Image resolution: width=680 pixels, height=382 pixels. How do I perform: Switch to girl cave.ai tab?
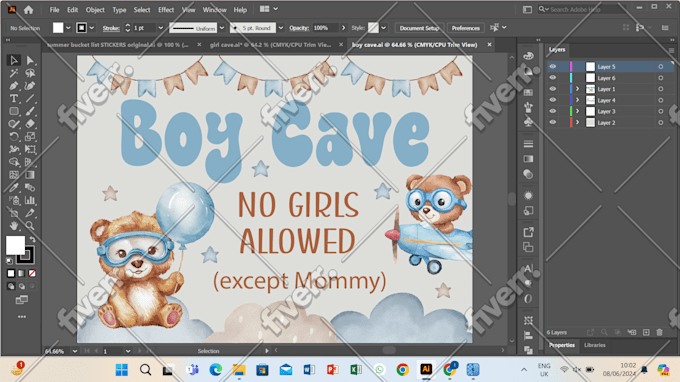click(x=270, y=45)
